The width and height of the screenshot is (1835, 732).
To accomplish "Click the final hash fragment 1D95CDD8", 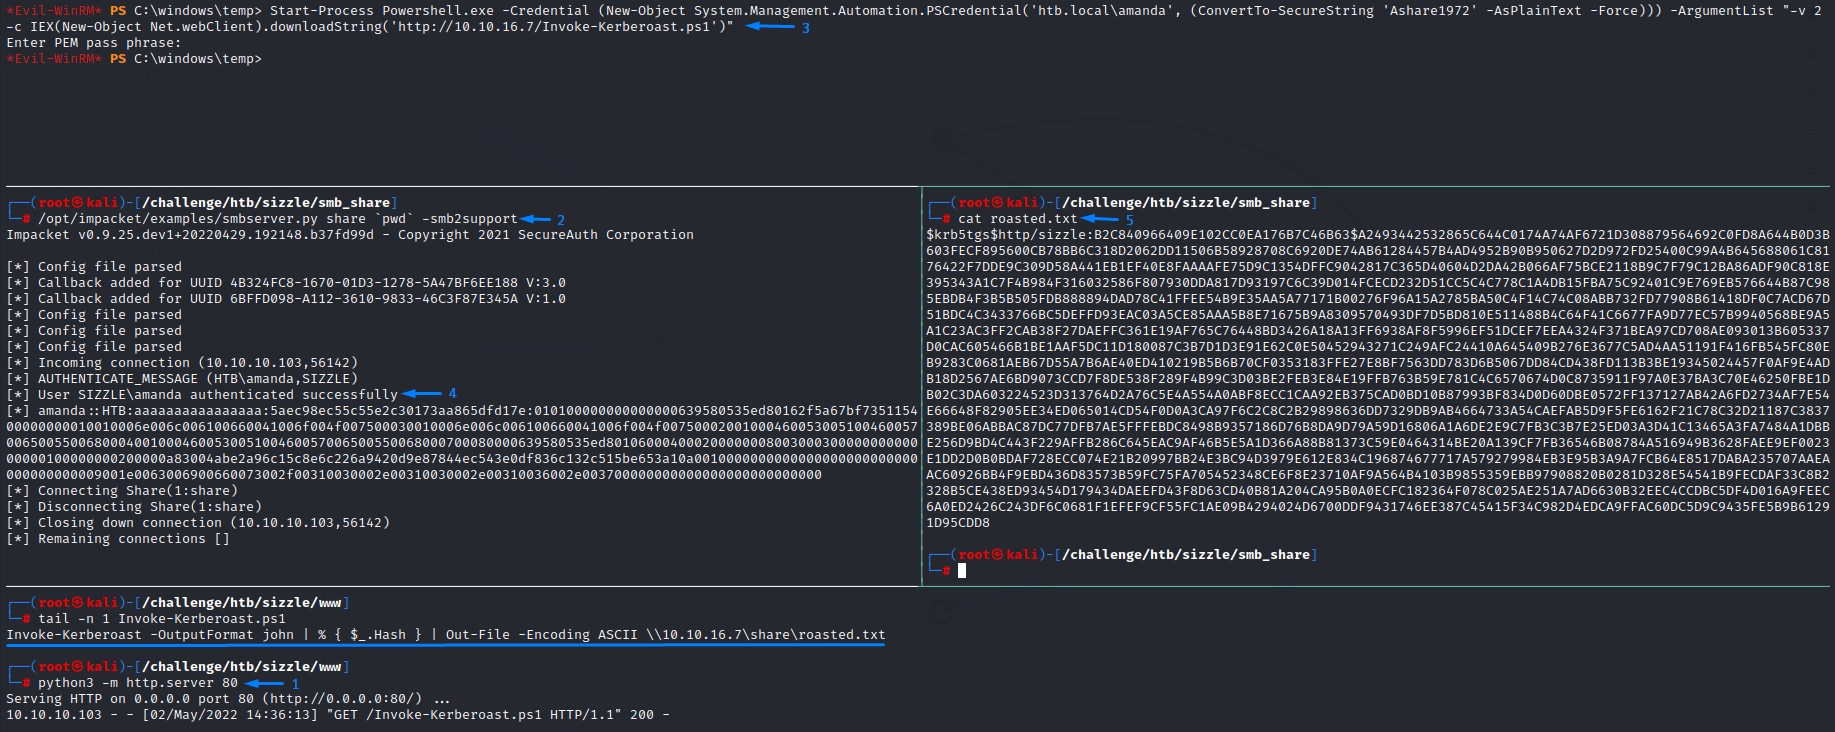I will coord(958,523).
